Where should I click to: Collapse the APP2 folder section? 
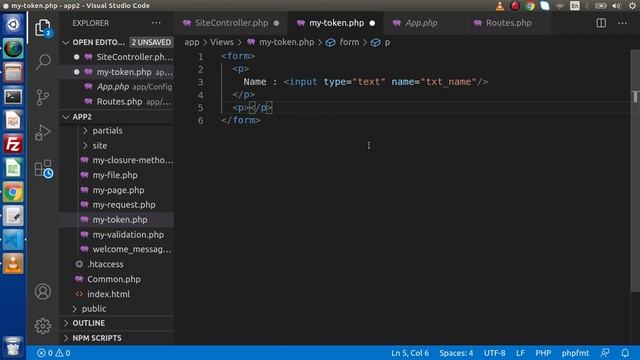click(66, 117)
